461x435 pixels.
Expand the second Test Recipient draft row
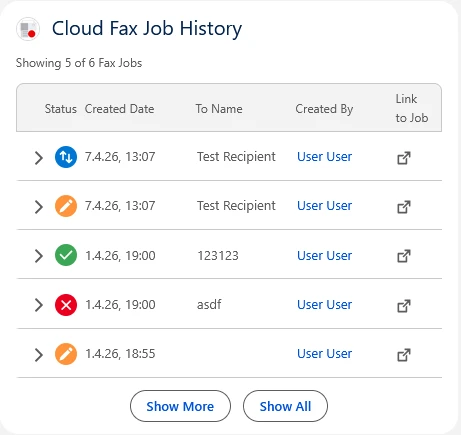coord(39,207)
